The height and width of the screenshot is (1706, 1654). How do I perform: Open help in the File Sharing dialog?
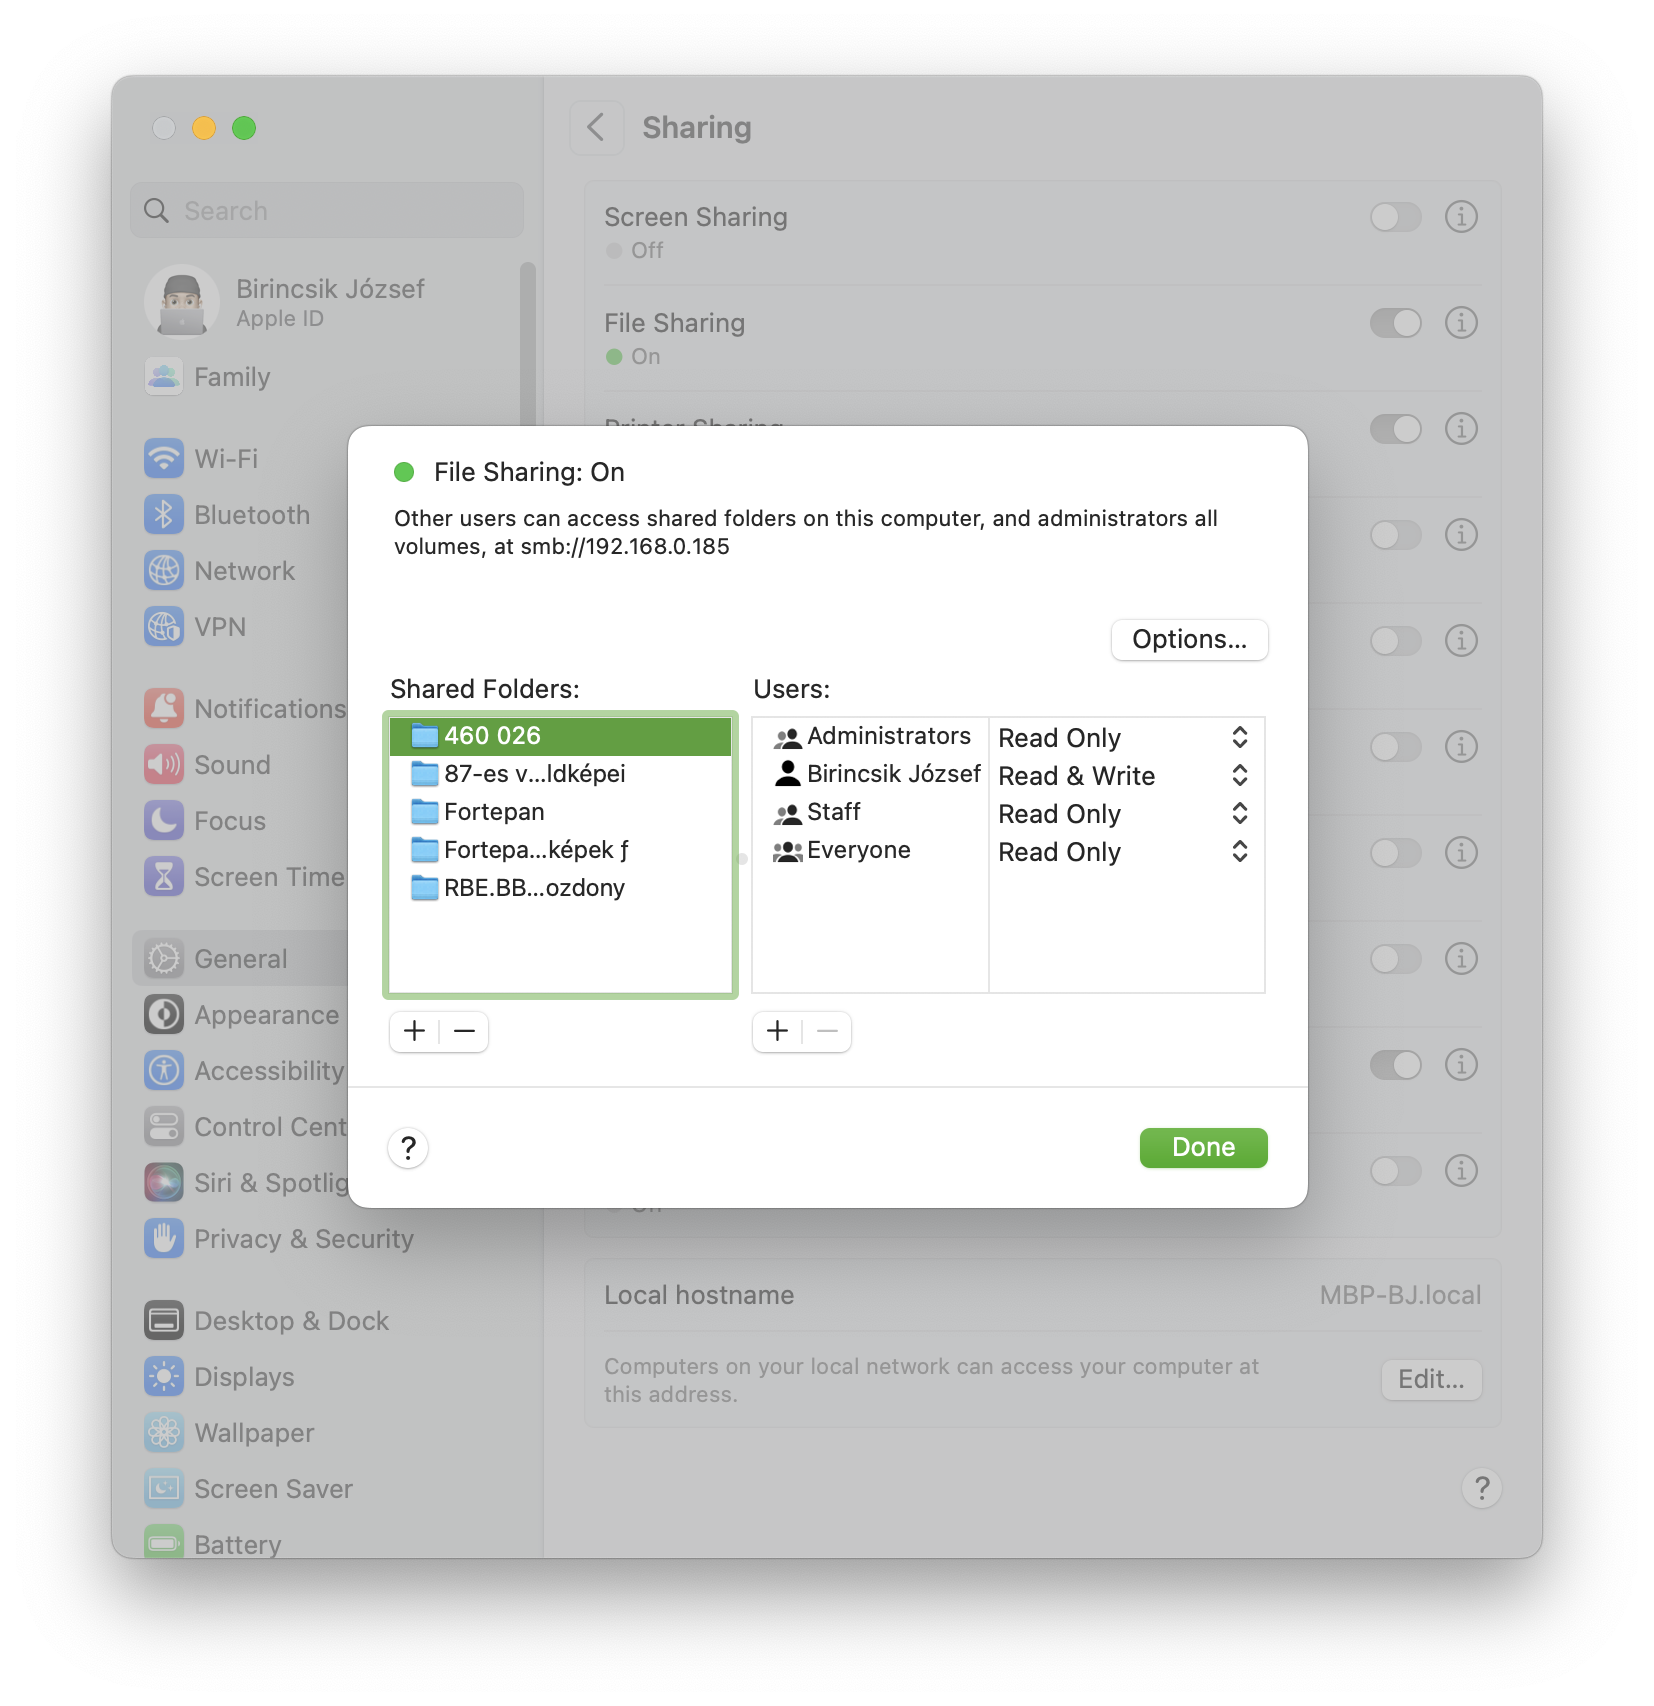(x=408, y=1148)
